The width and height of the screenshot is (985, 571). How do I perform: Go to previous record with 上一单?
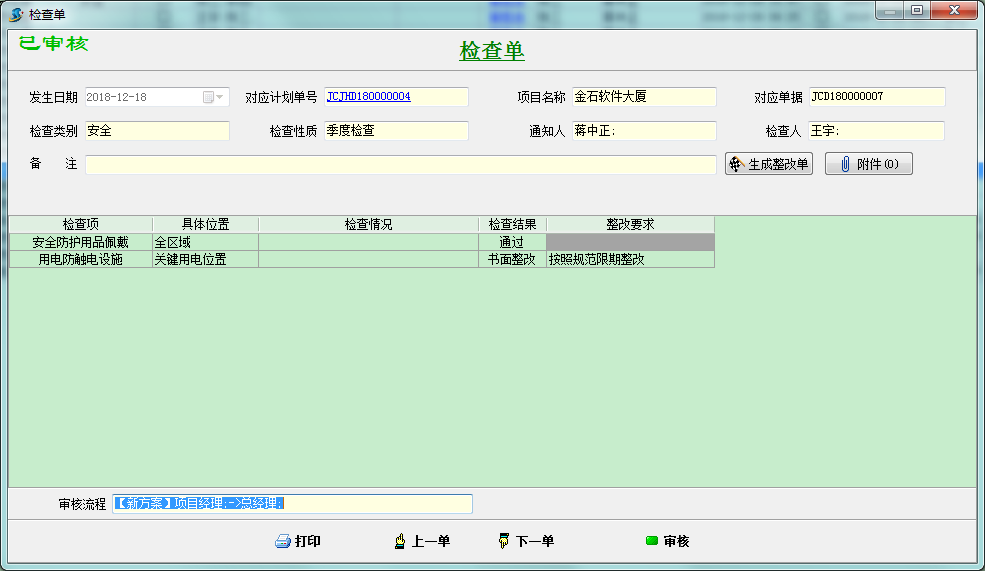[422, 541]
